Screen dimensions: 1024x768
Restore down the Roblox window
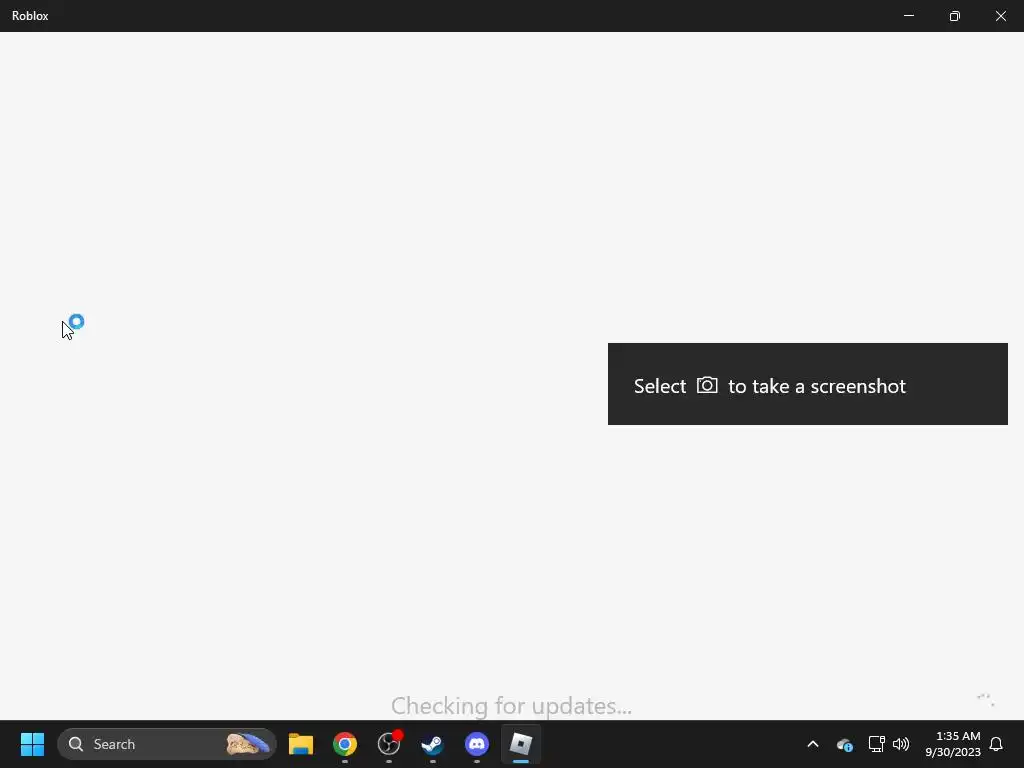[x=955, y=16]
